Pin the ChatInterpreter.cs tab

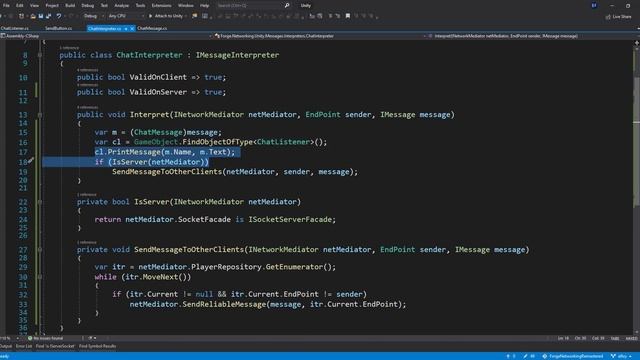pyautogui.click(x=126, y=29)
